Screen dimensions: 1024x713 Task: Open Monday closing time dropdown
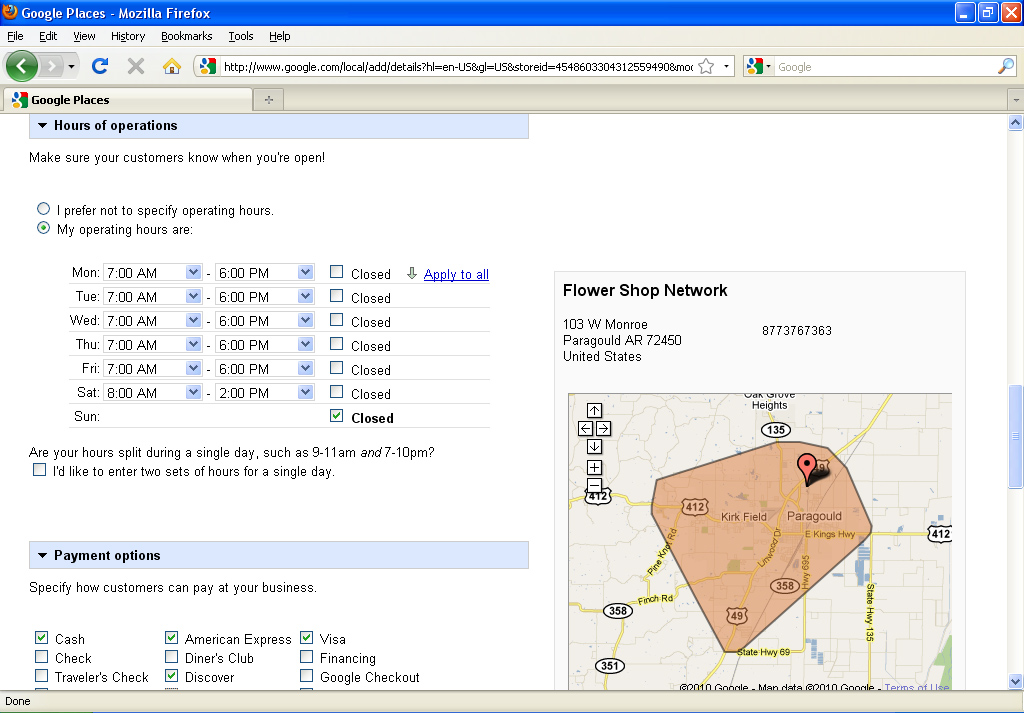(x=264, y=273)
